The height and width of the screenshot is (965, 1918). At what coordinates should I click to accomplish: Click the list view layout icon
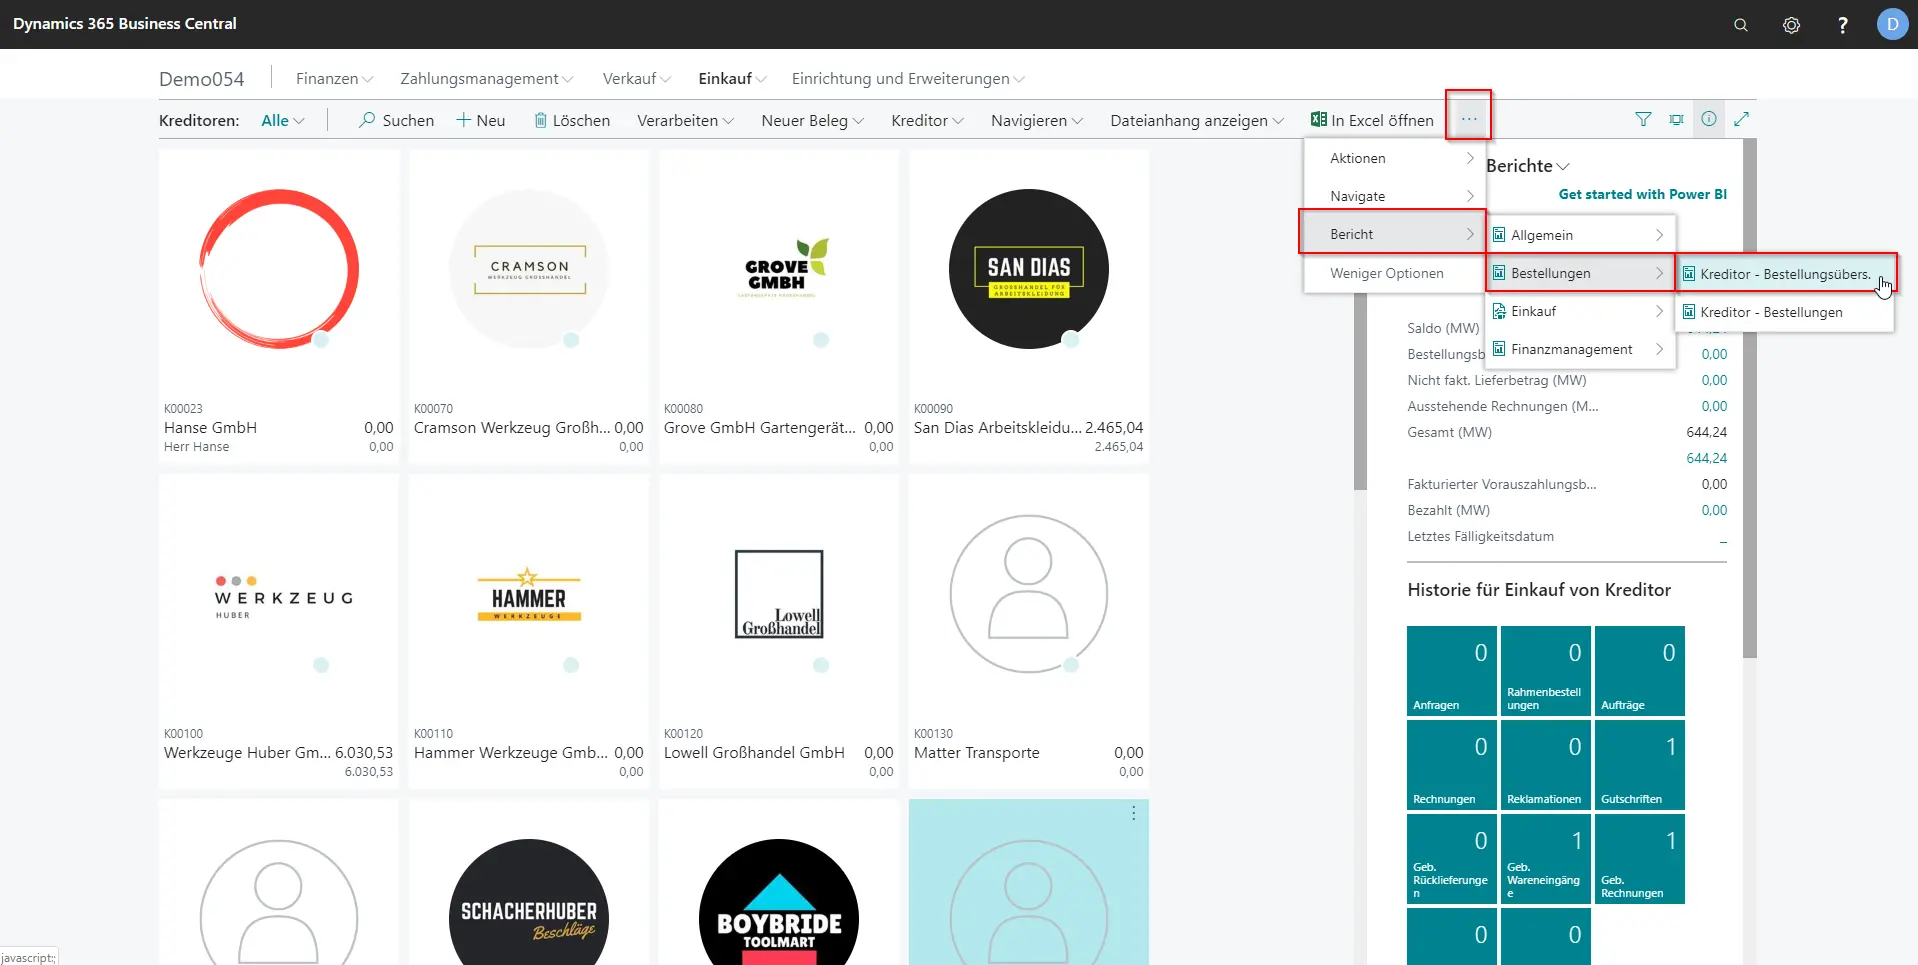(x=1676, y=119)
